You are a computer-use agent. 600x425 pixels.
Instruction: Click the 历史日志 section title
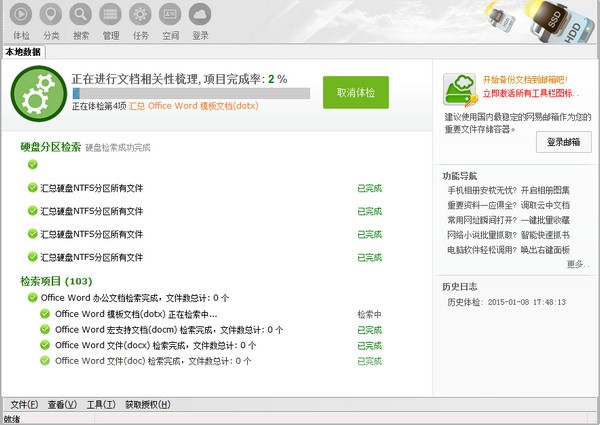pyautogui.click(x=460, y=287)
